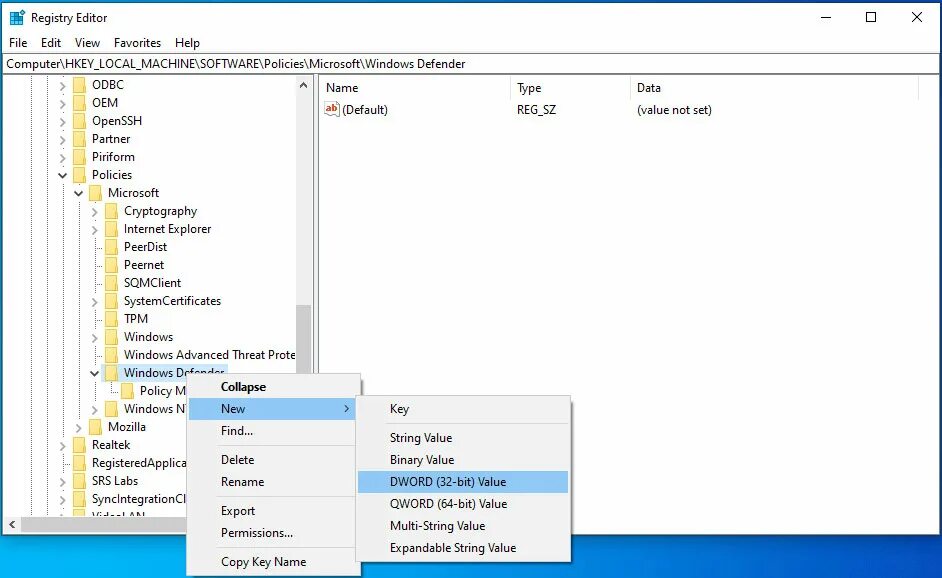Click the Piriform folder icon

point(79,157)
